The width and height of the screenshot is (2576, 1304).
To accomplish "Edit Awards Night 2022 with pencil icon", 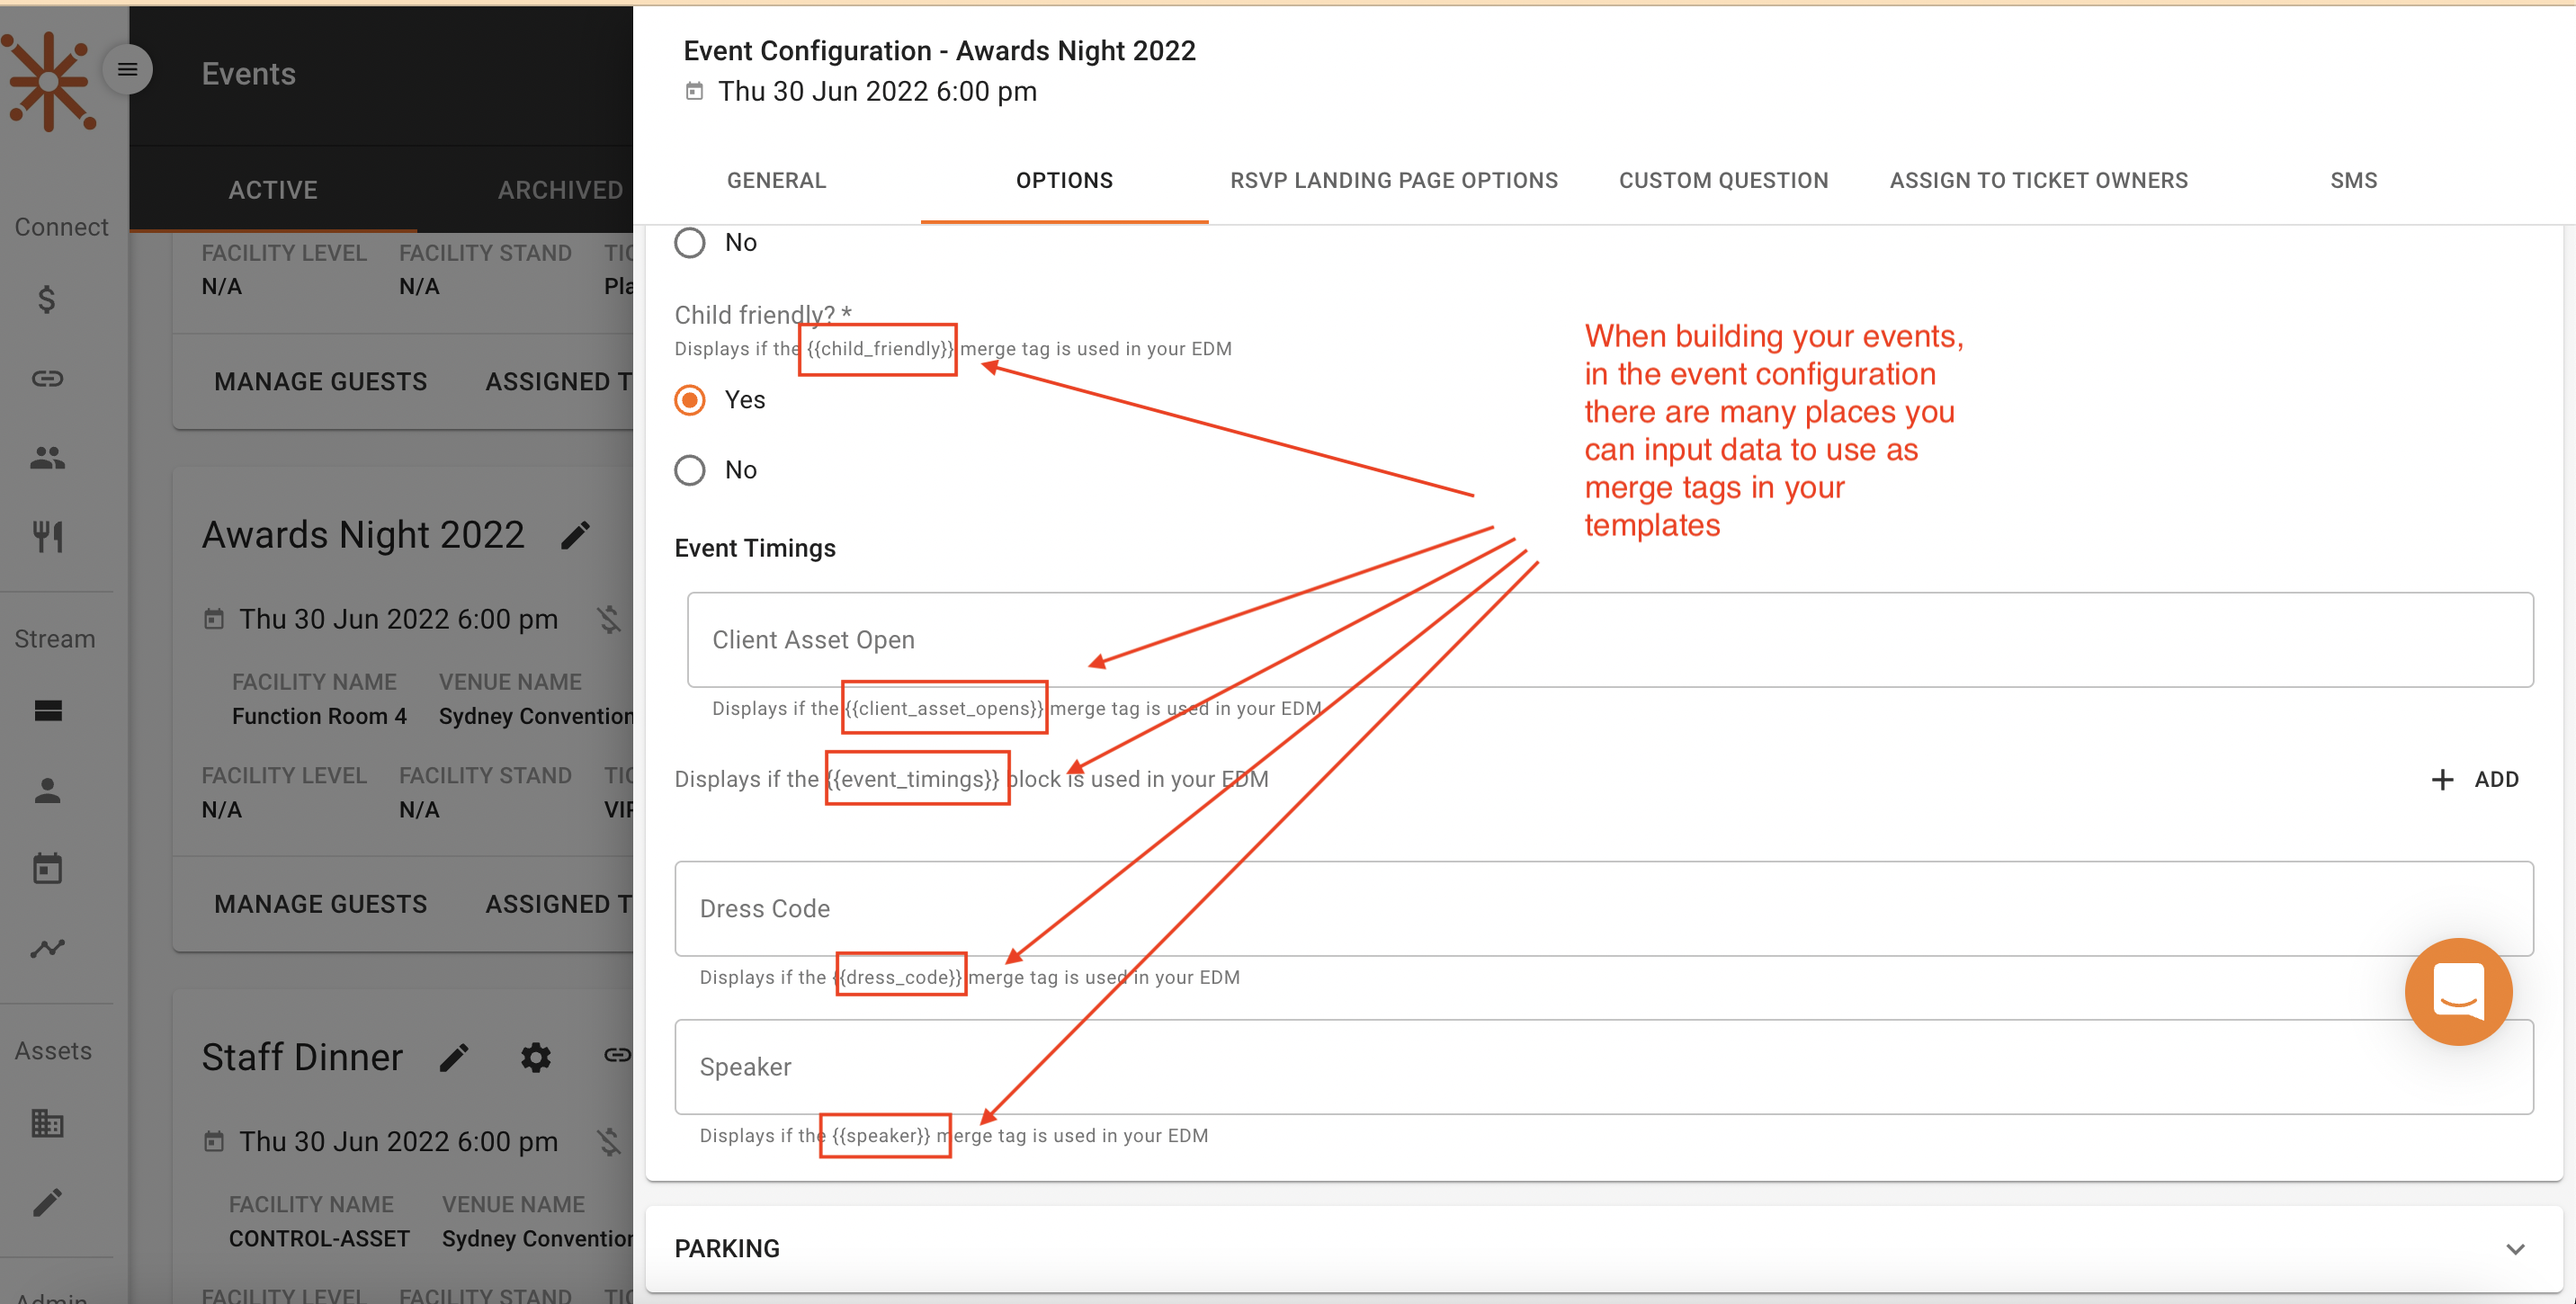I will [x=575, y=536].
